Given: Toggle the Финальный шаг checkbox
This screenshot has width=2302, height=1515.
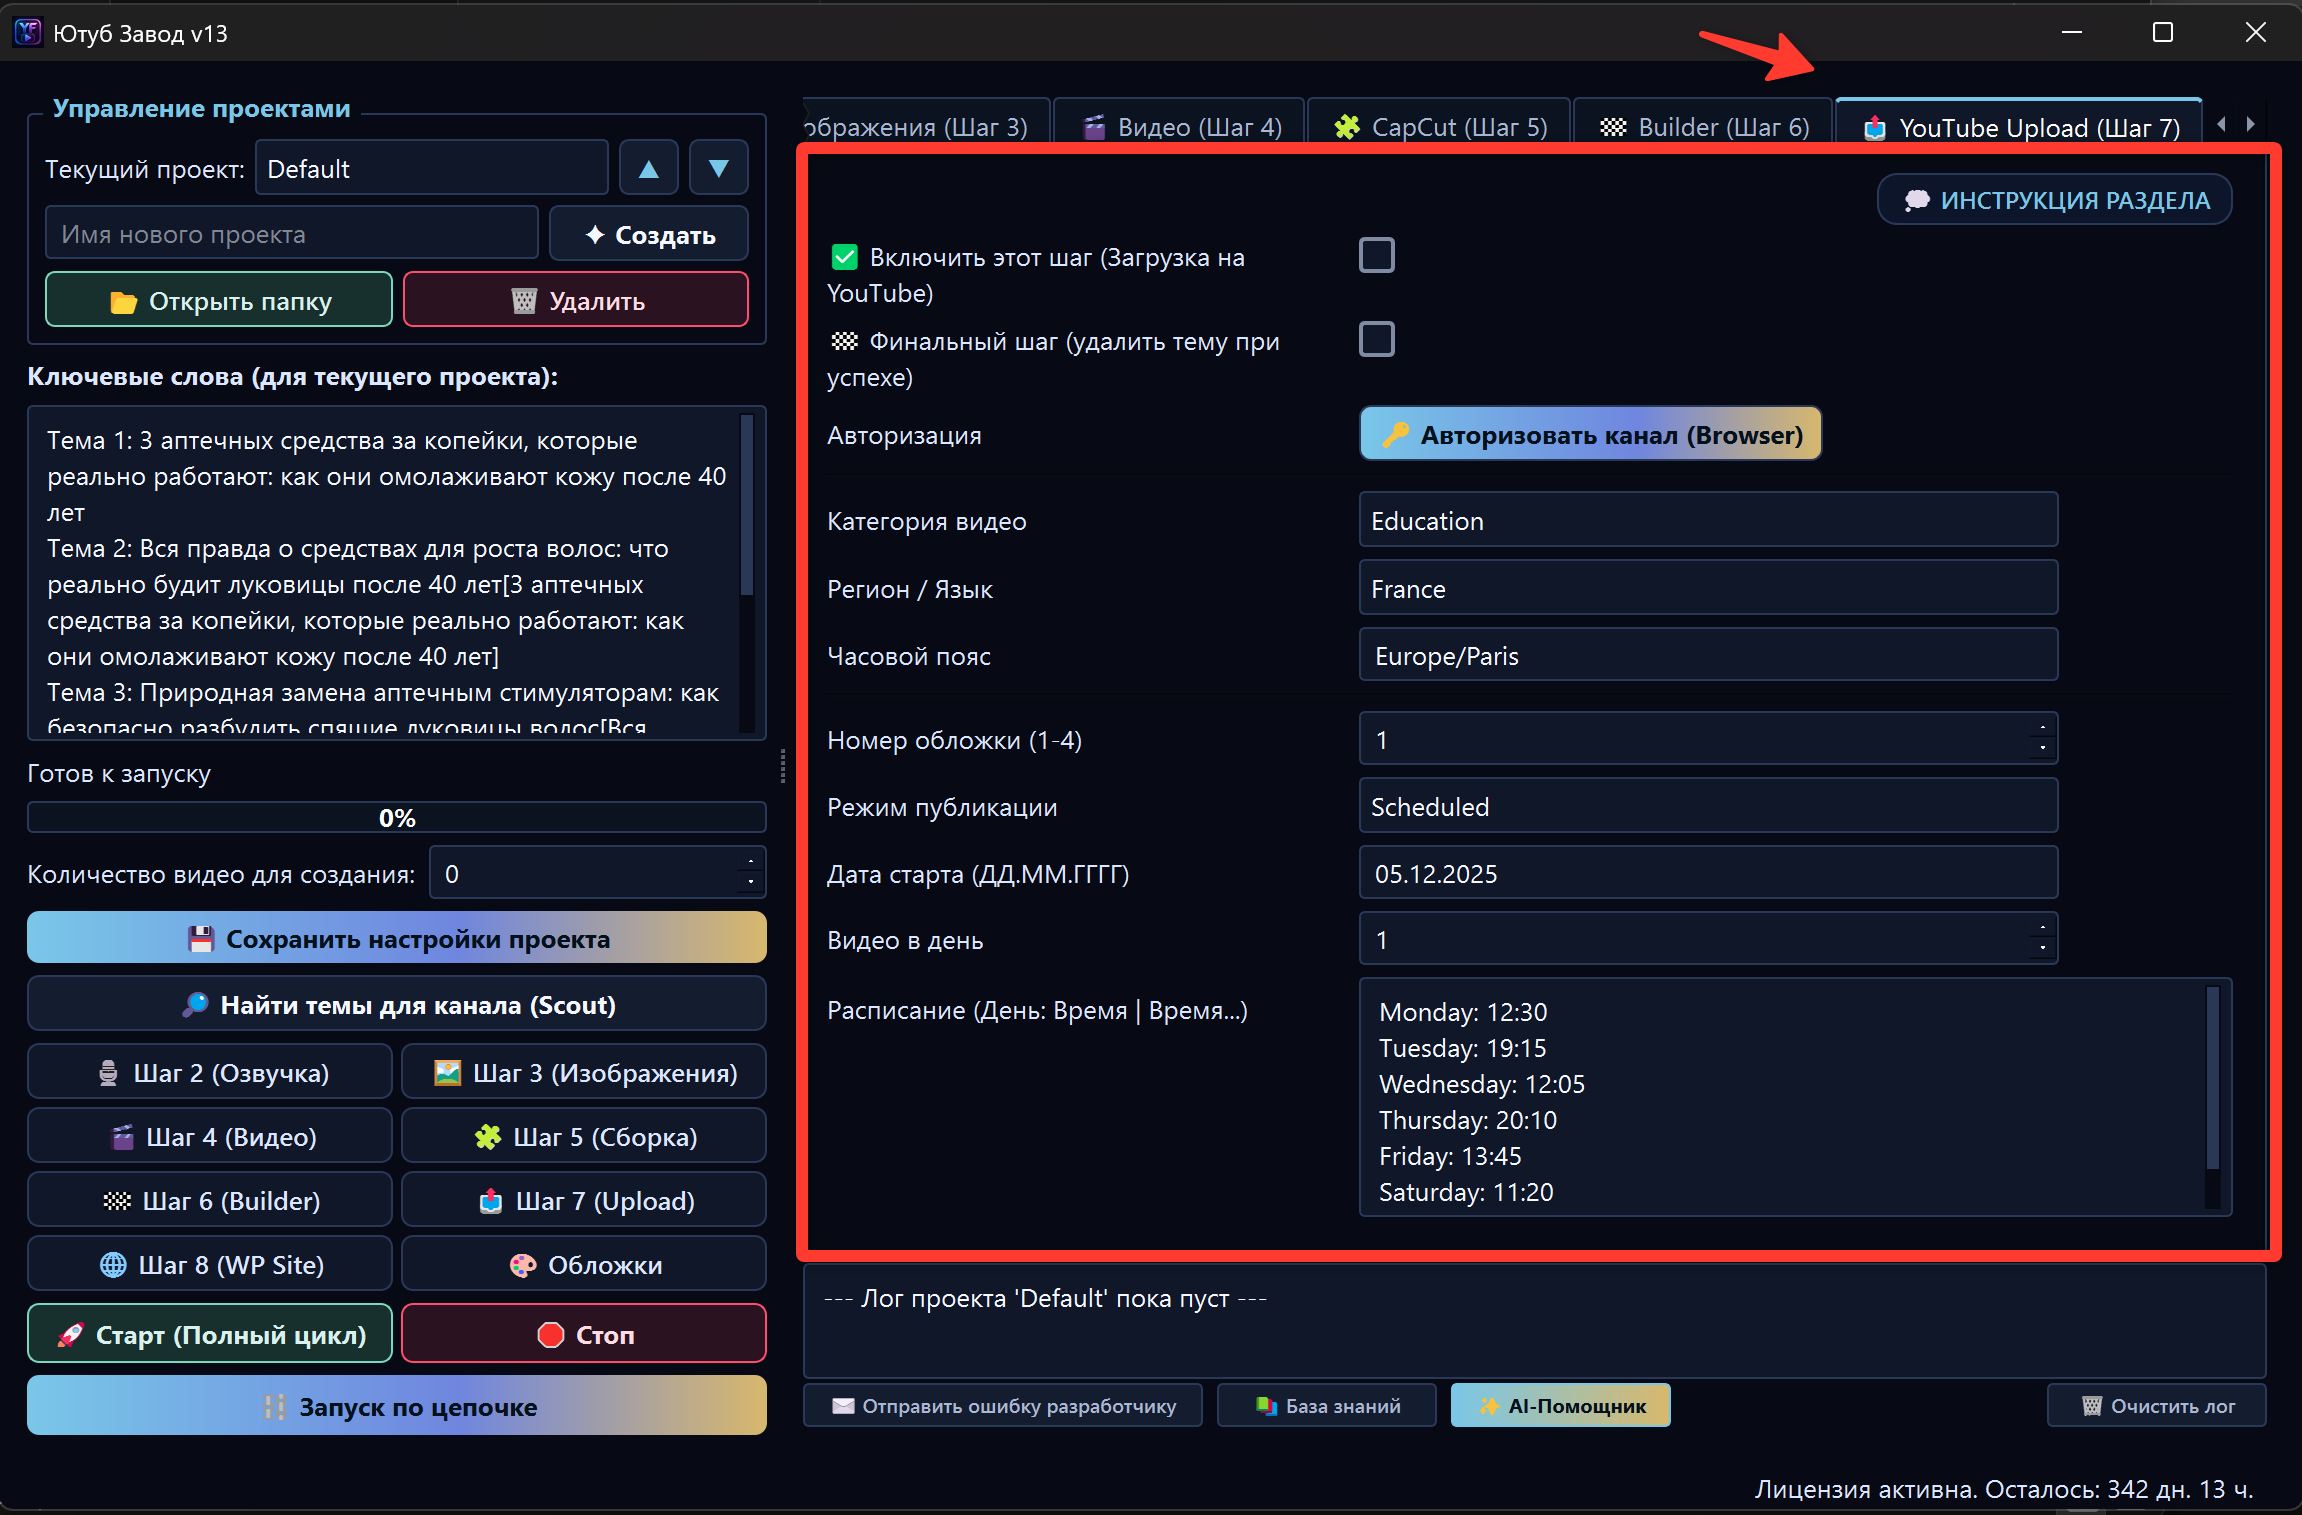Looking at the screenshot, I should point(1376,340).
